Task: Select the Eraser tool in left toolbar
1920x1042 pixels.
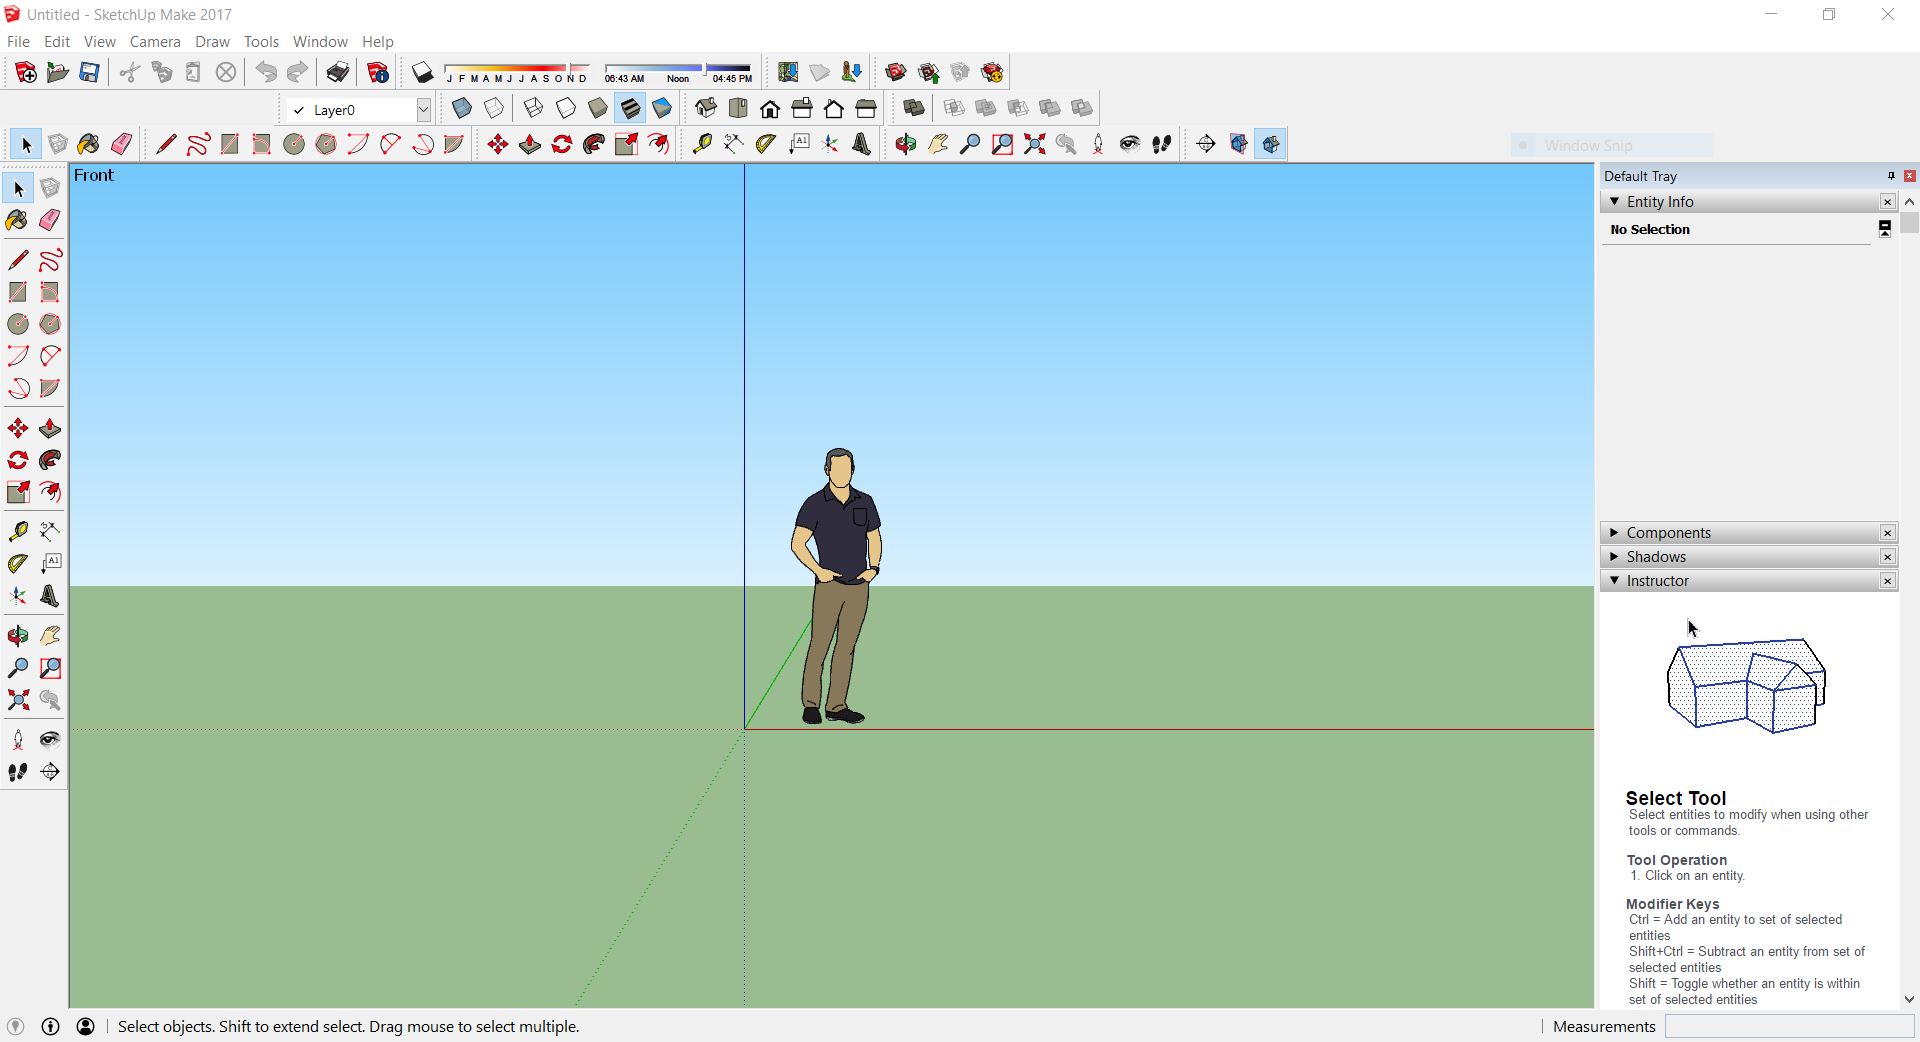Action: click(x=49, y=221)
